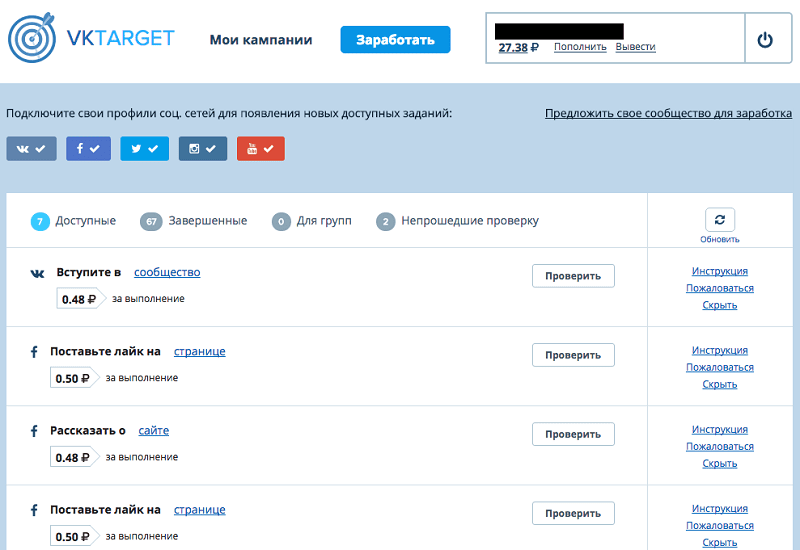800x550 pixels.
Task: Click the Вывести link
Action: pyautogui.click(x=635, y=47)
